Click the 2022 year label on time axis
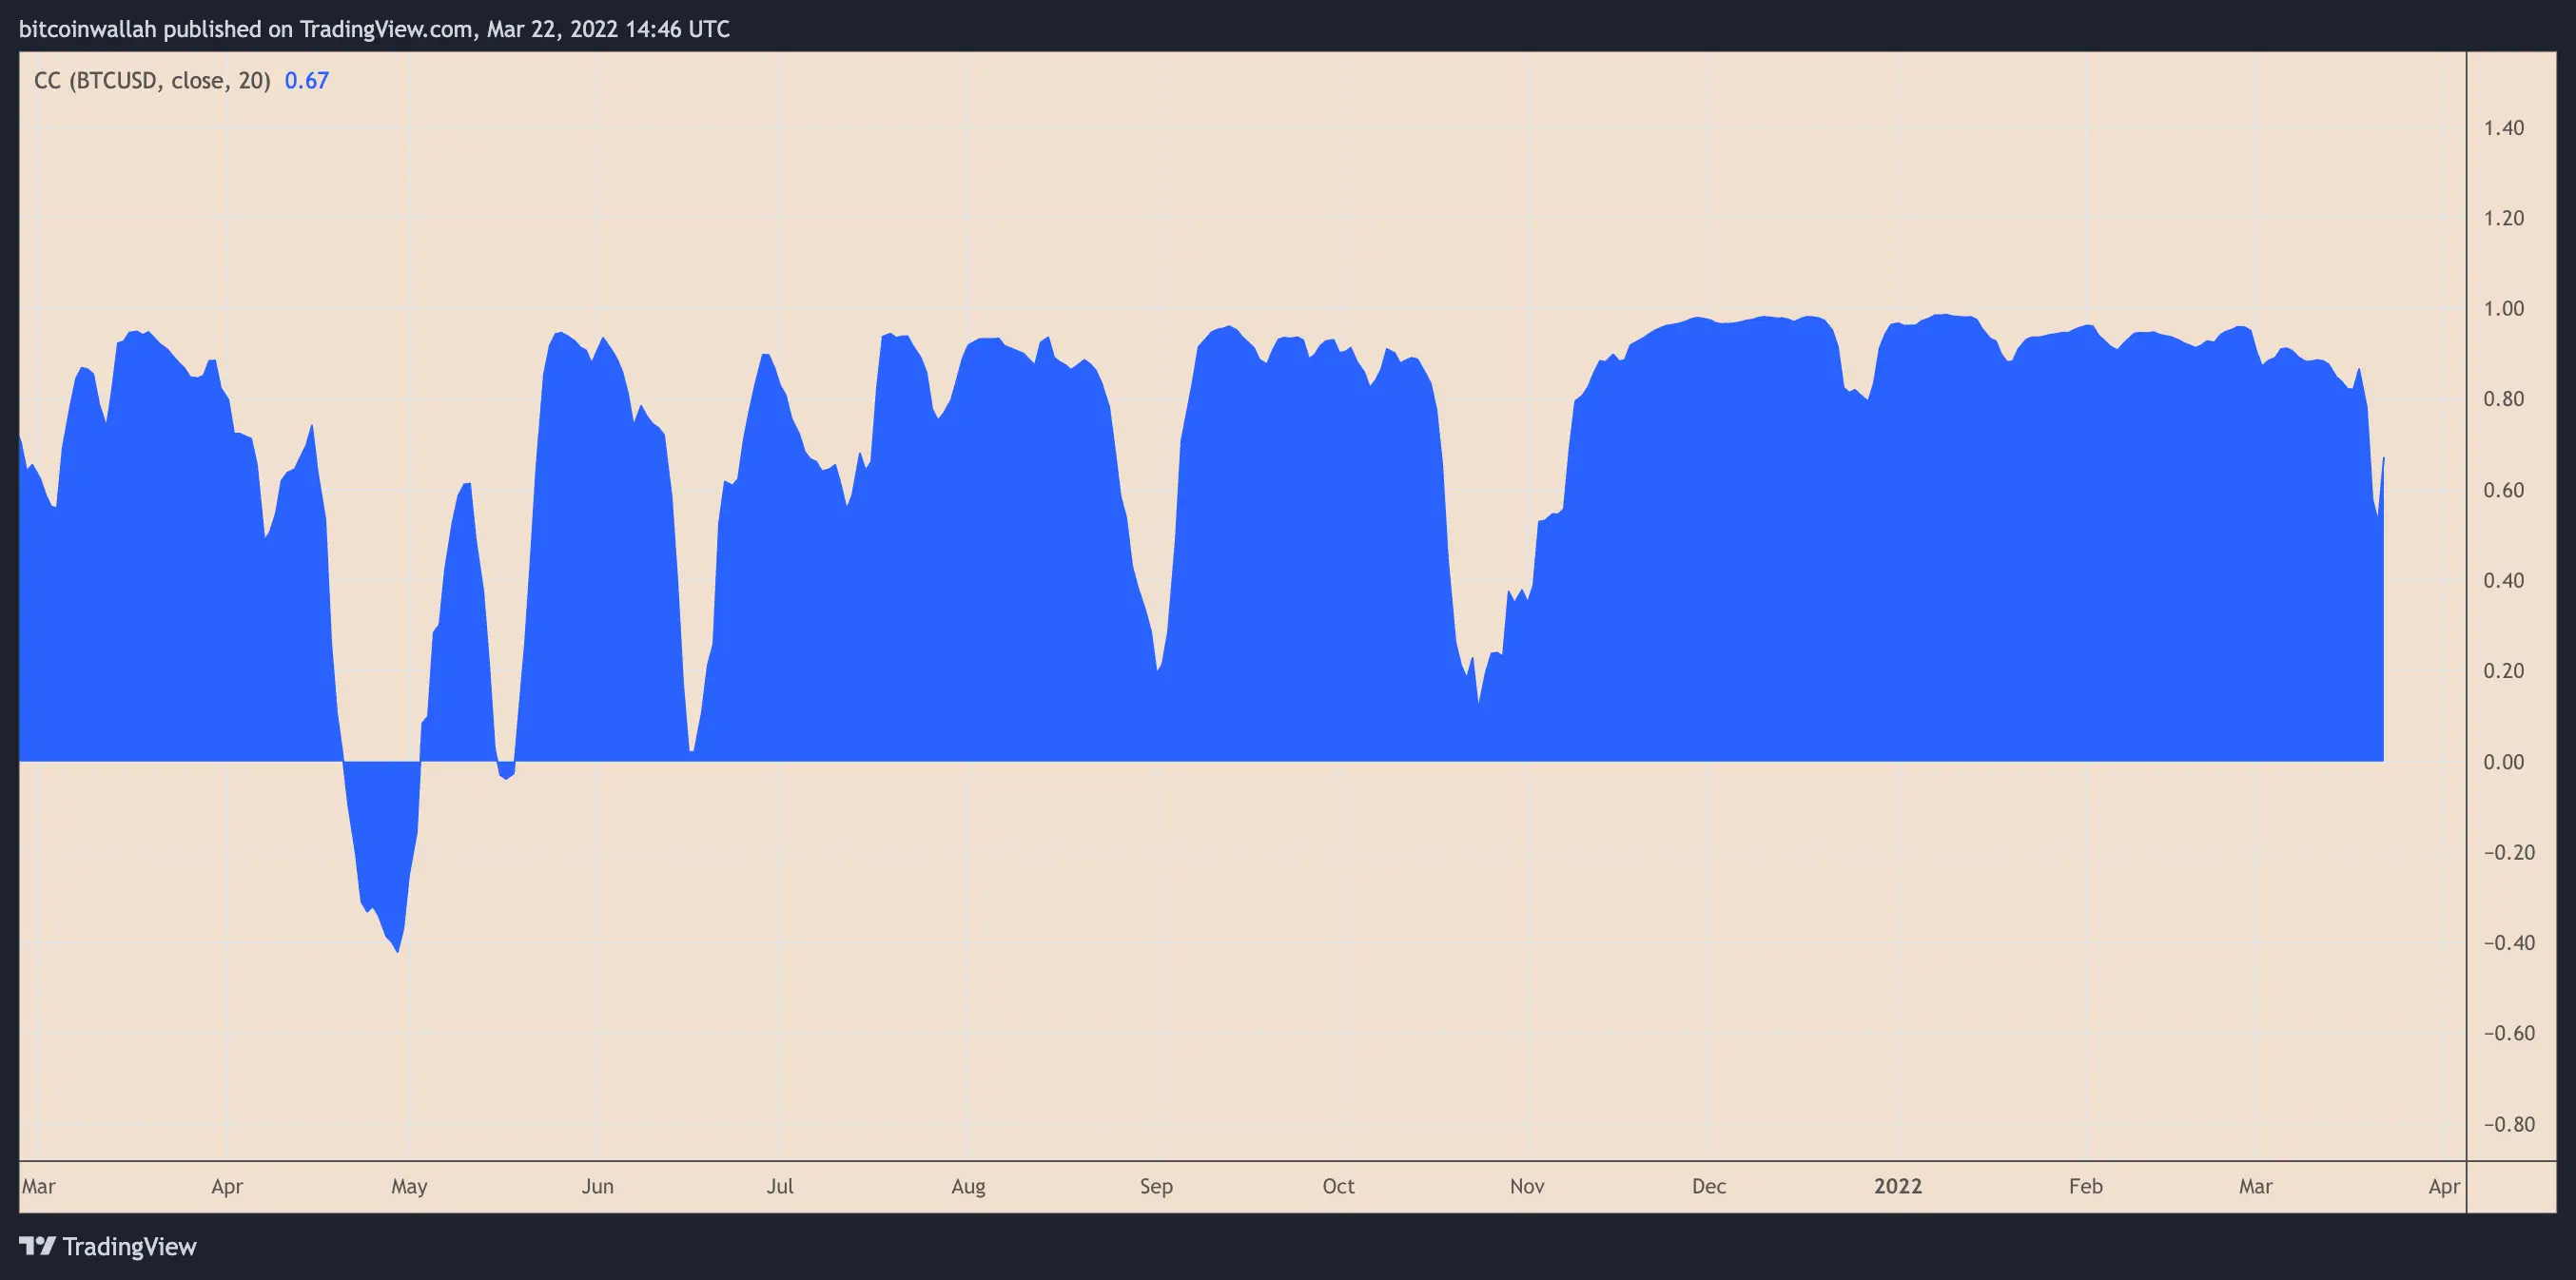Image resolution: width=2576 pixels, height=1280 pixels. point(1897,1186)
